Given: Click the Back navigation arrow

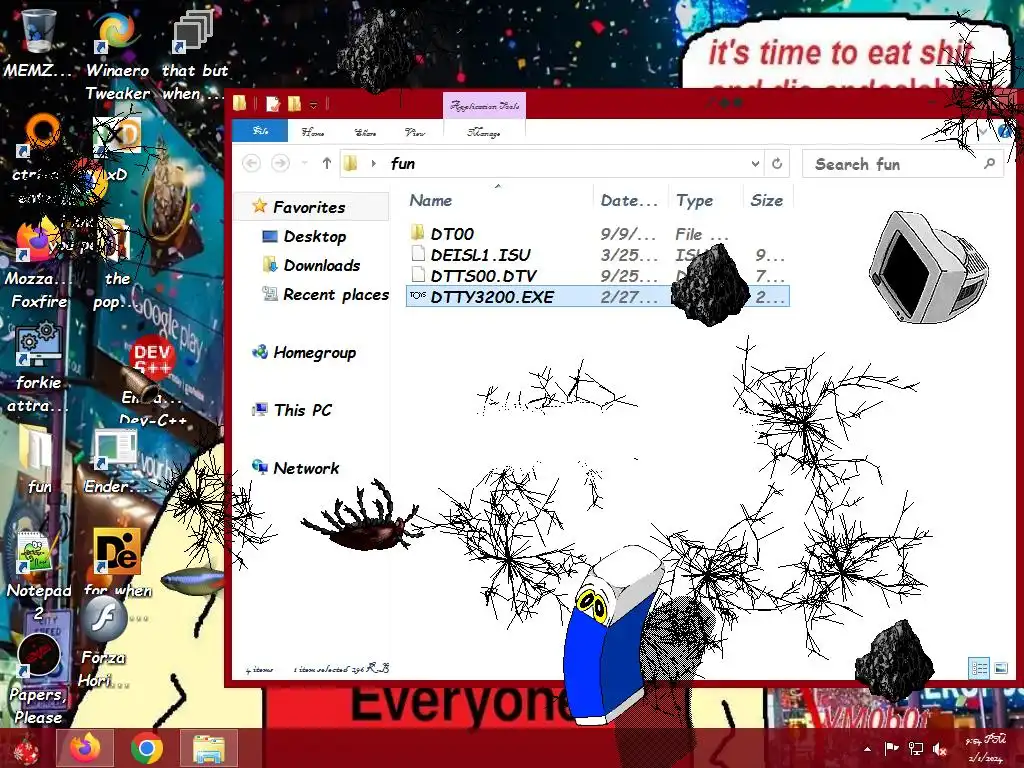Looking at the screenshot, I should 251,163.
